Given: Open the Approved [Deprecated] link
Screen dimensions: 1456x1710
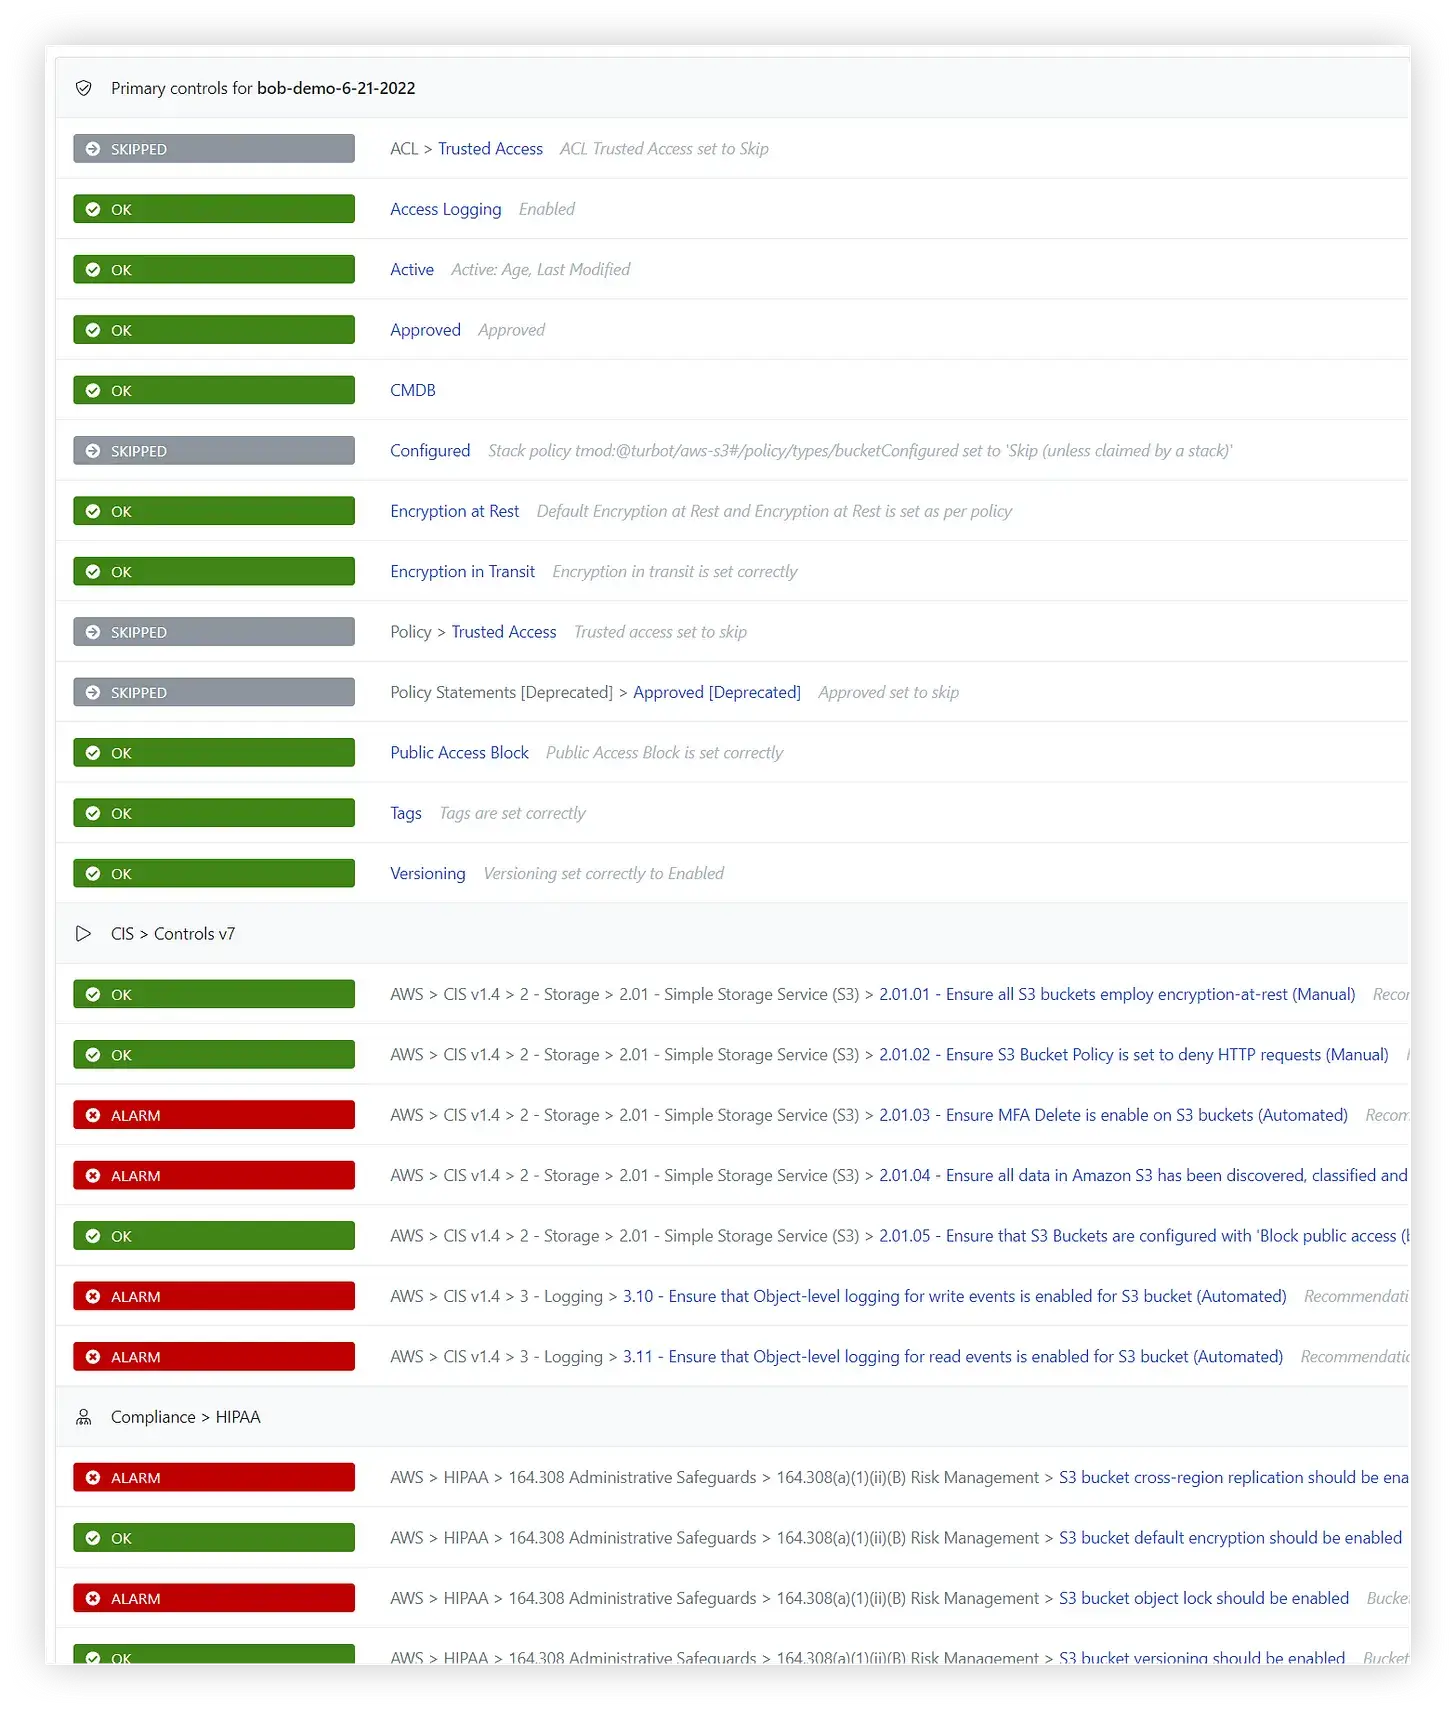Looking at the screenshot, I should pyautogui.click(x=717, y=692).
